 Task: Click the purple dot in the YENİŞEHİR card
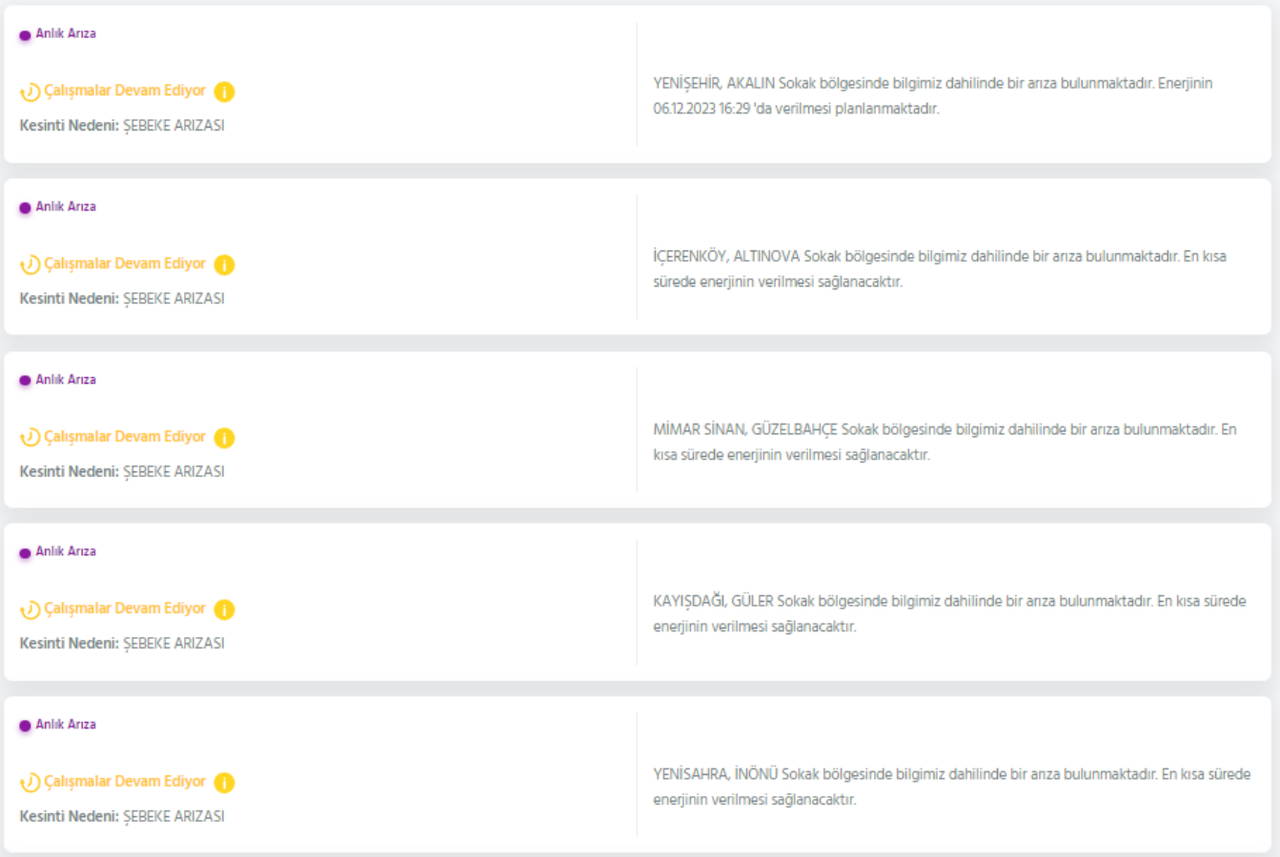click(25, 35)
